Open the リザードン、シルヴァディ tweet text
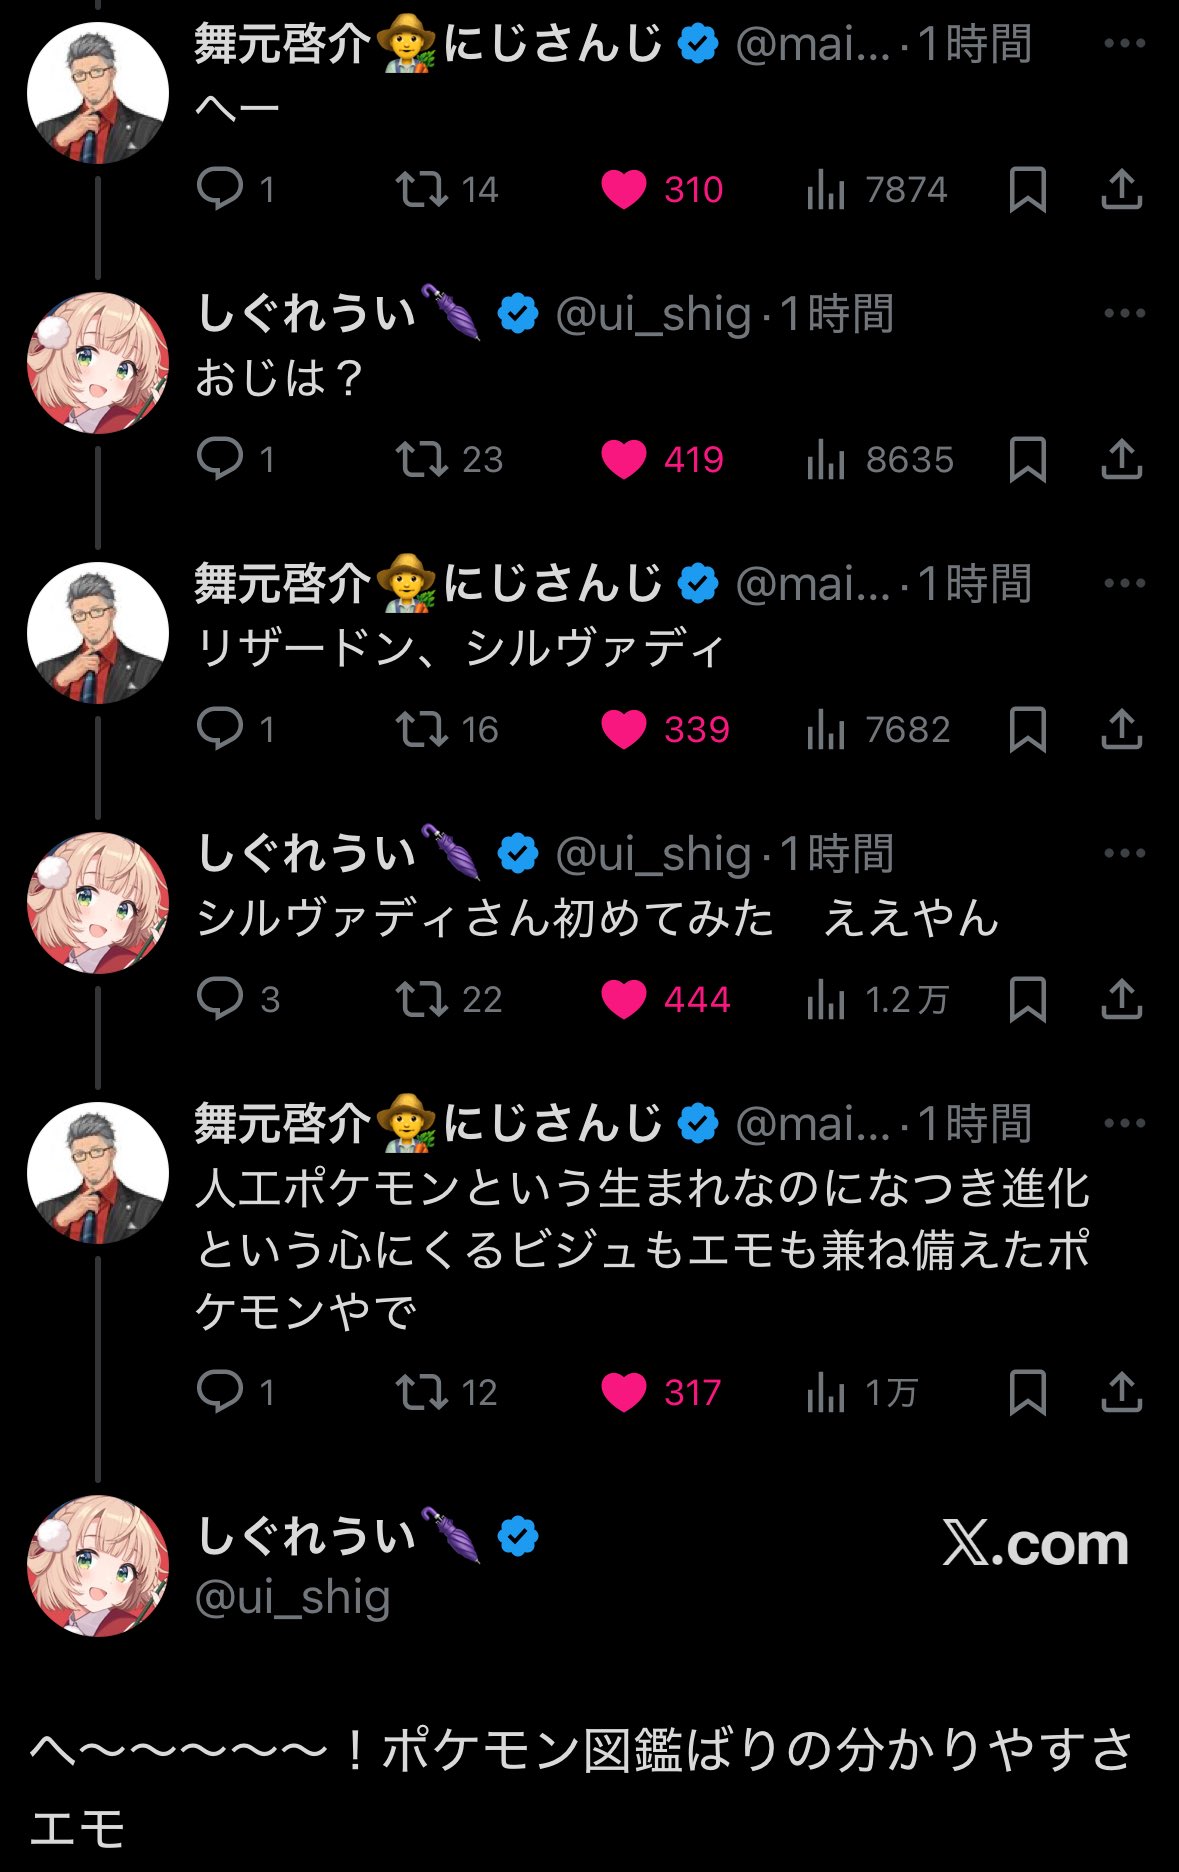Viewport: 1179px width, 1872px height. pos(460,650)
